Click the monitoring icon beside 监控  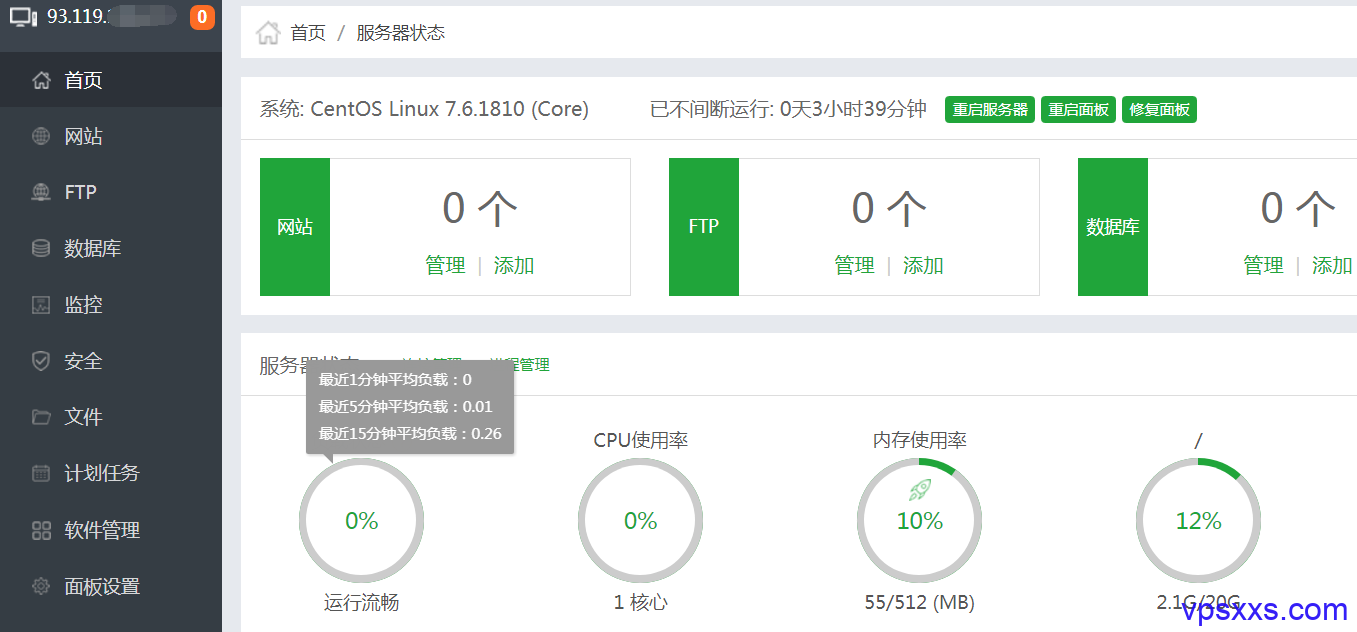click(41, 304)
